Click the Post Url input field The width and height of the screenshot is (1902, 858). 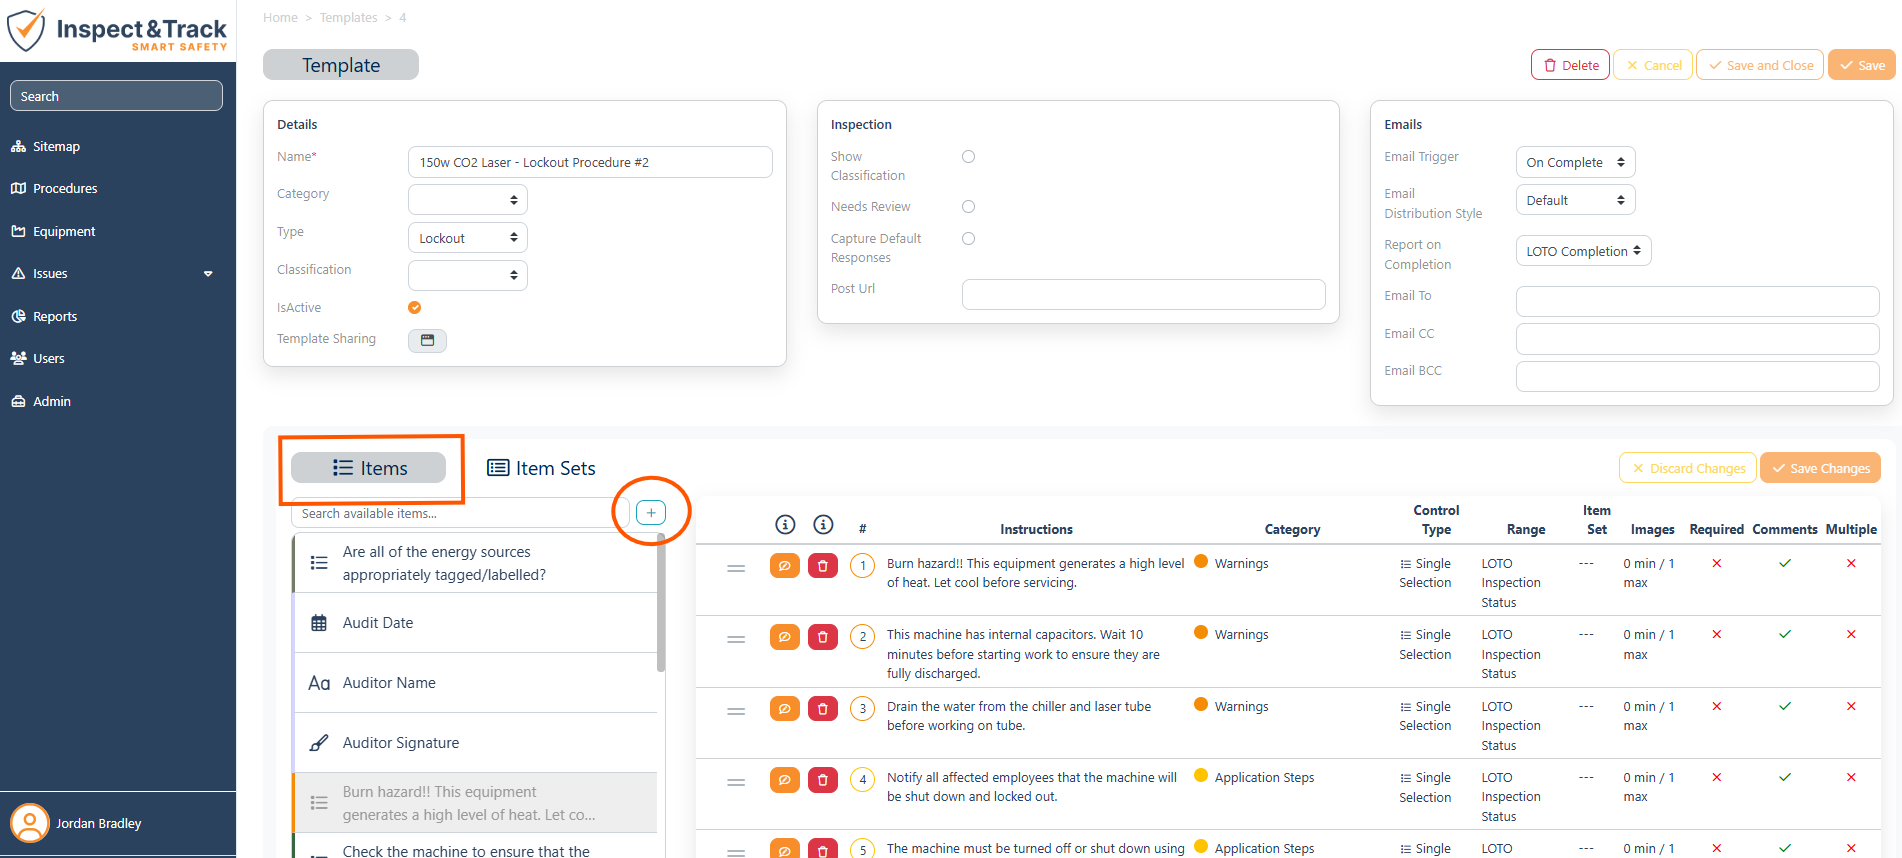pos(1143,294)
